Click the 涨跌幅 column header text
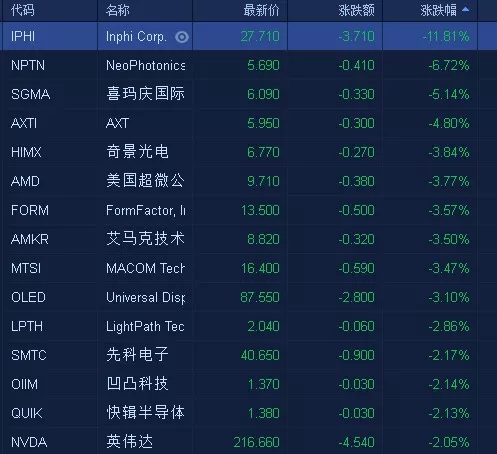Screen dimensions: 497x454 click(438, 10)
